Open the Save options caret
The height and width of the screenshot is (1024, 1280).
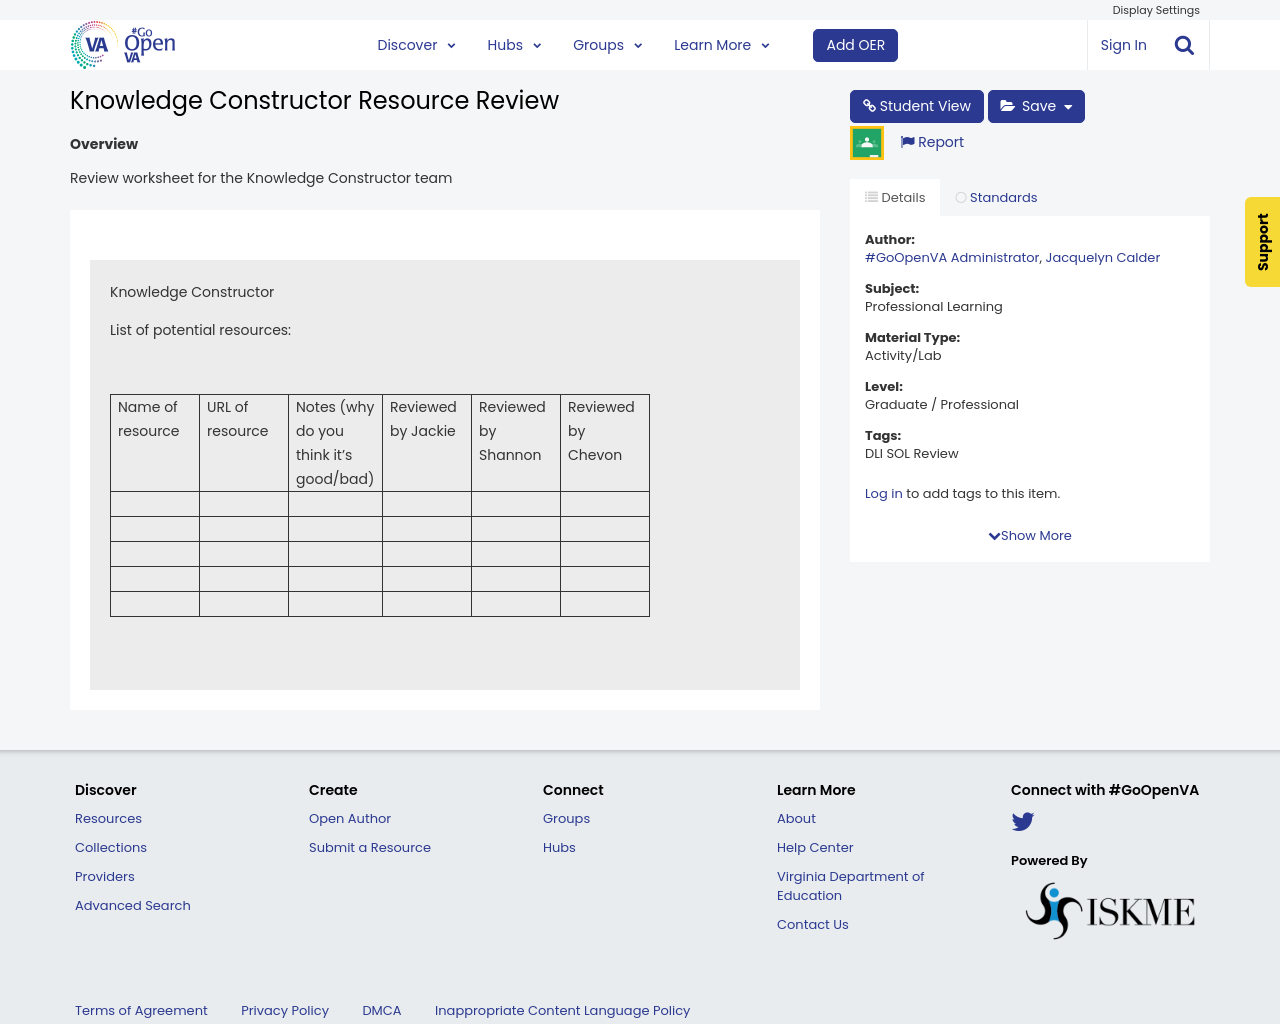point(1070,106)
